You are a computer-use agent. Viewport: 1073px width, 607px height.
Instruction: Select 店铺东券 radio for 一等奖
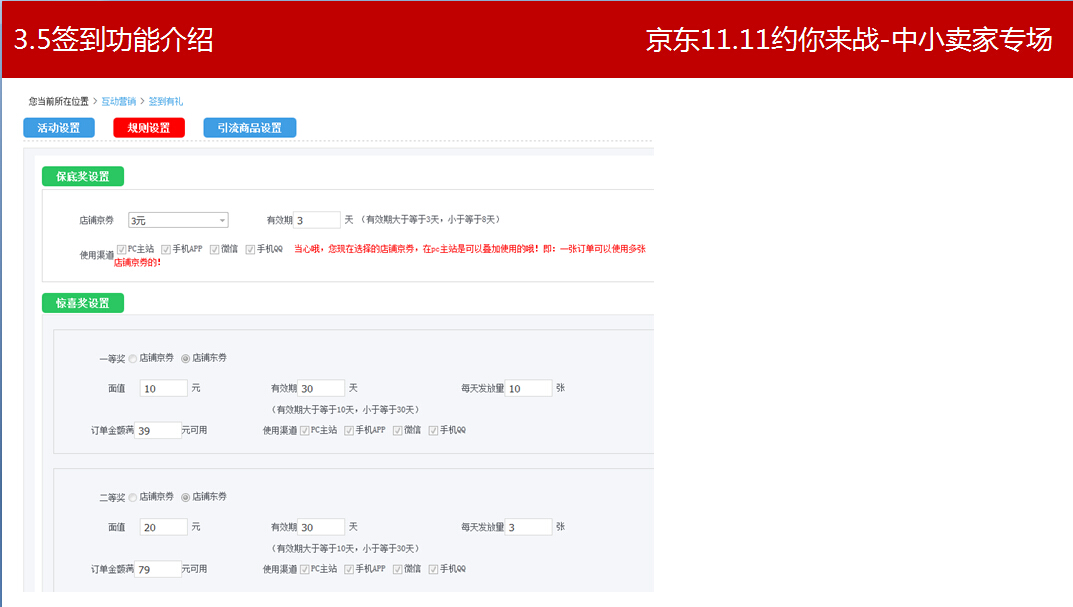pyautogui.click(x=185, y=359)
